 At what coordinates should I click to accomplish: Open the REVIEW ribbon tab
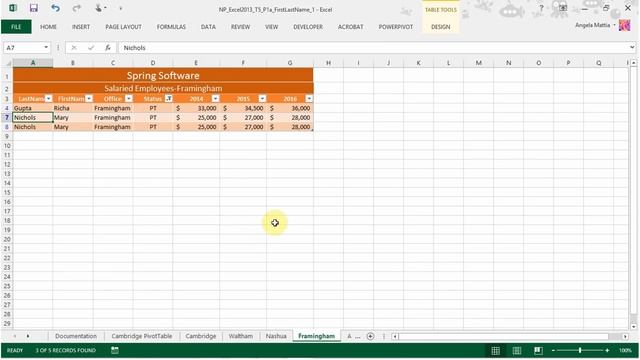[240, 27]
